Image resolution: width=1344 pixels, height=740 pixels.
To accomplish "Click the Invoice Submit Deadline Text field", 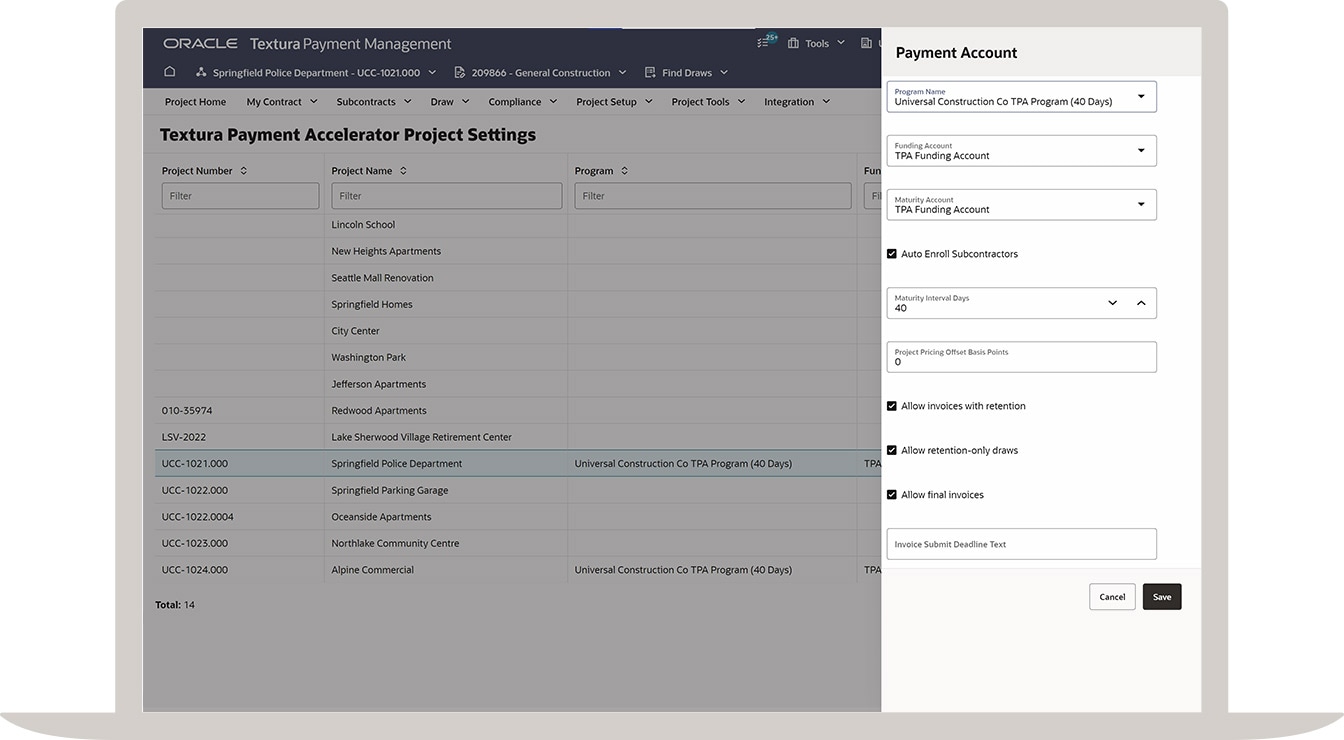I will click(x=1021, y=544).
